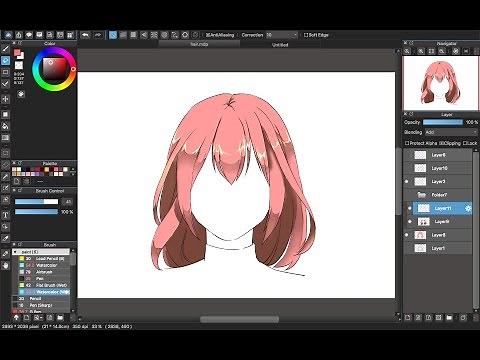Select the highlighted Eraser tool
The image size is (480, 360).
[x=5, y=61]
